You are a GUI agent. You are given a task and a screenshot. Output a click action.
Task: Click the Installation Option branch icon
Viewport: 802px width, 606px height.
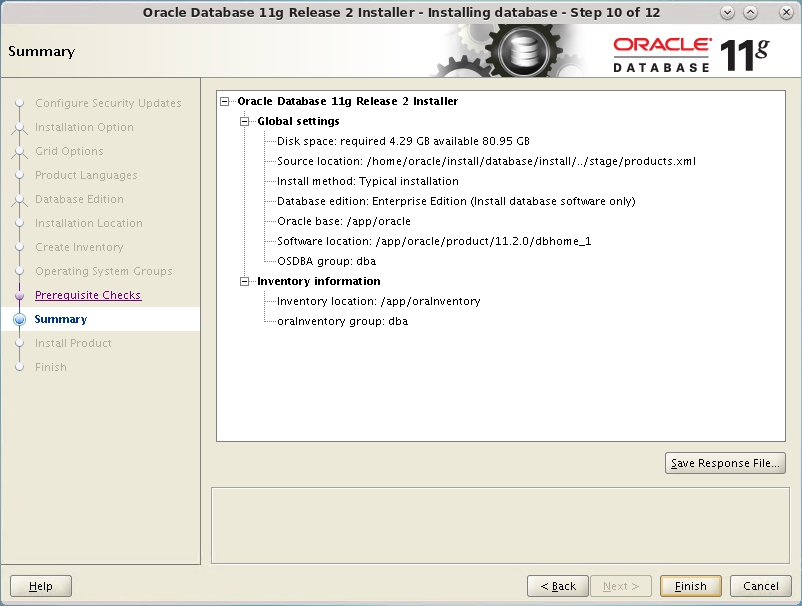click(x=19, y=128)
